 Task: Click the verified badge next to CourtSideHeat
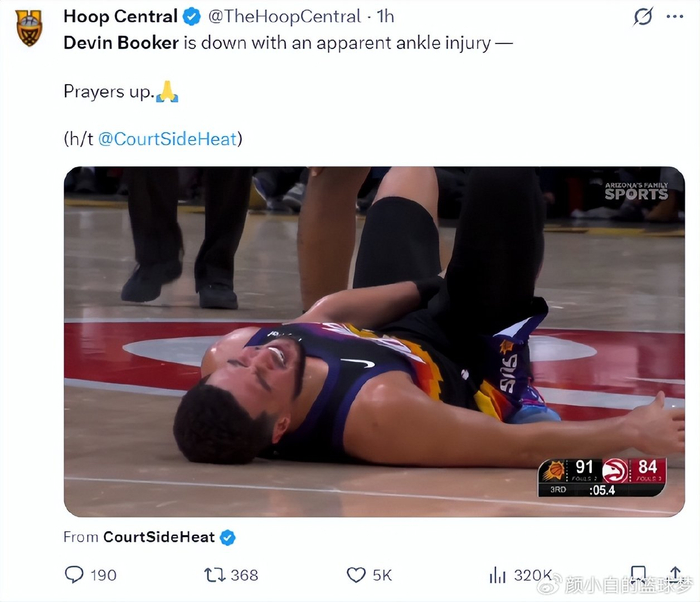tap(228, 537)
